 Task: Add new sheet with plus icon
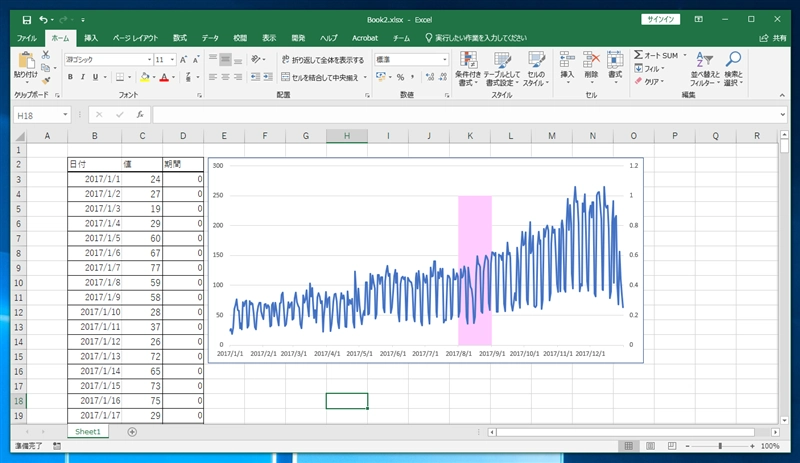[x=132, y=432]
